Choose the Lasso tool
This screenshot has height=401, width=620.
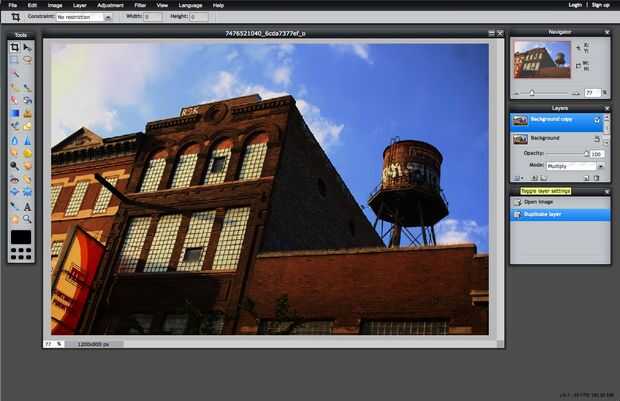[27, 60]
